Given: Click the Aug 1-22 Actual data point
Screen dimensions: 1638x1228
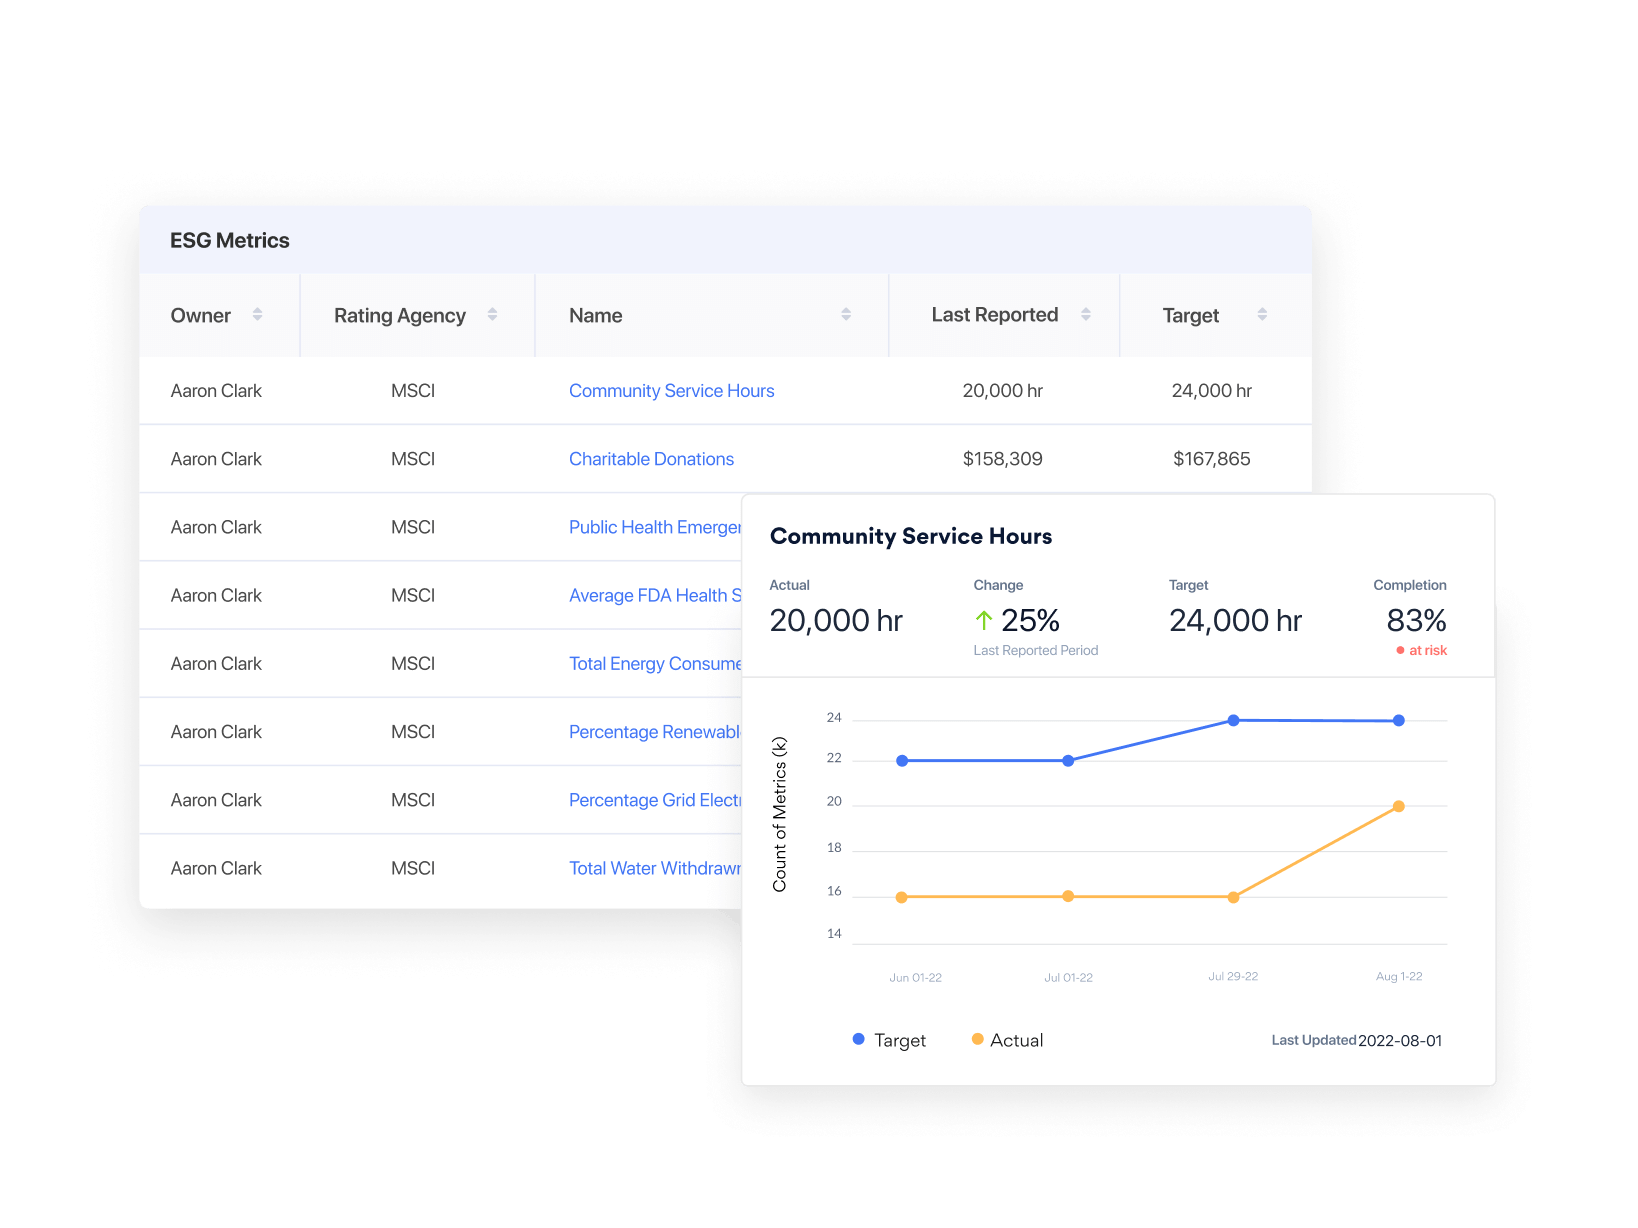Looking at the screenshot, I should [1398, 806].
